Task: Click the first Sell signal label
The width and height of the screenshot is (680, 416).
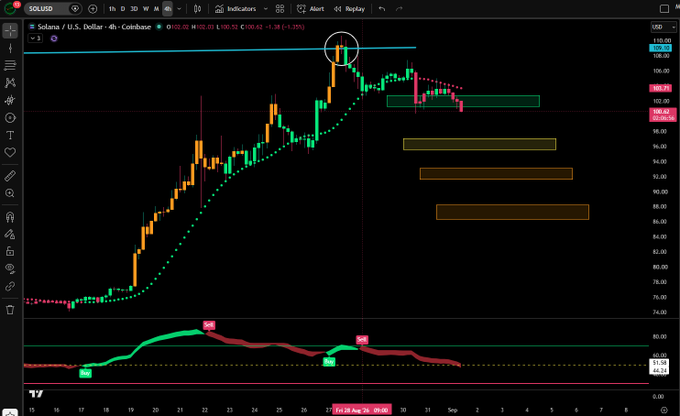Action: click(209, 325)
